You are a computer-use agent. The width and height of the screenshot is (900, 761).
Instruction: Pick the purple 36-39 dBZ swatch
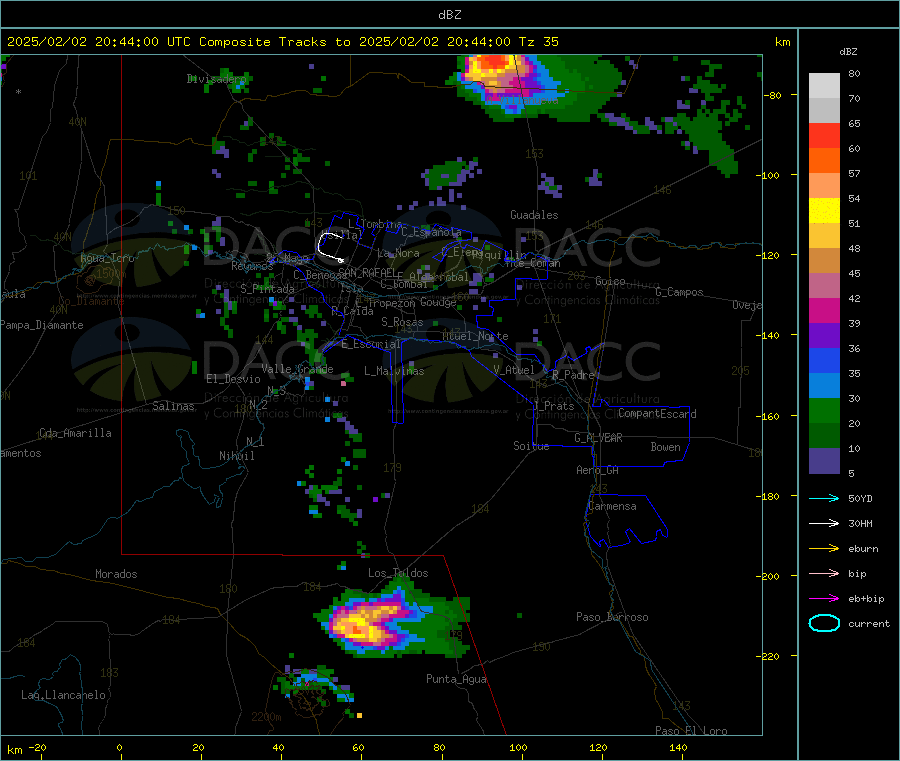pos(824,336)
